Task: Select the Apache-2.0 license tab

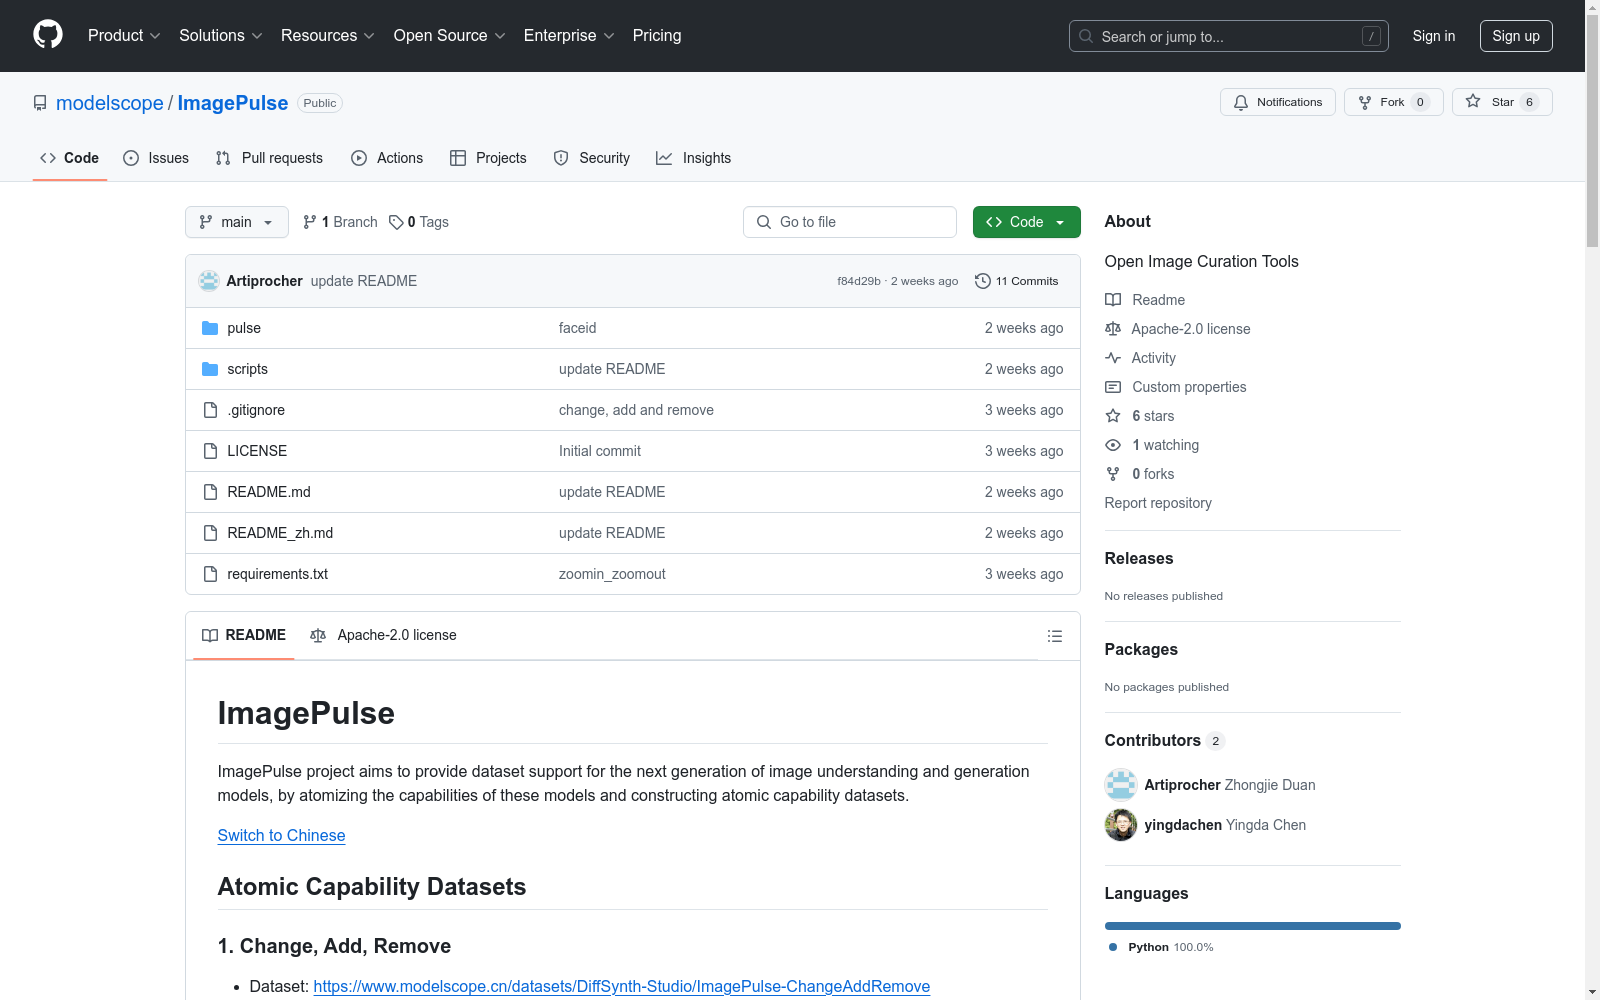Action: coord(384,635)
